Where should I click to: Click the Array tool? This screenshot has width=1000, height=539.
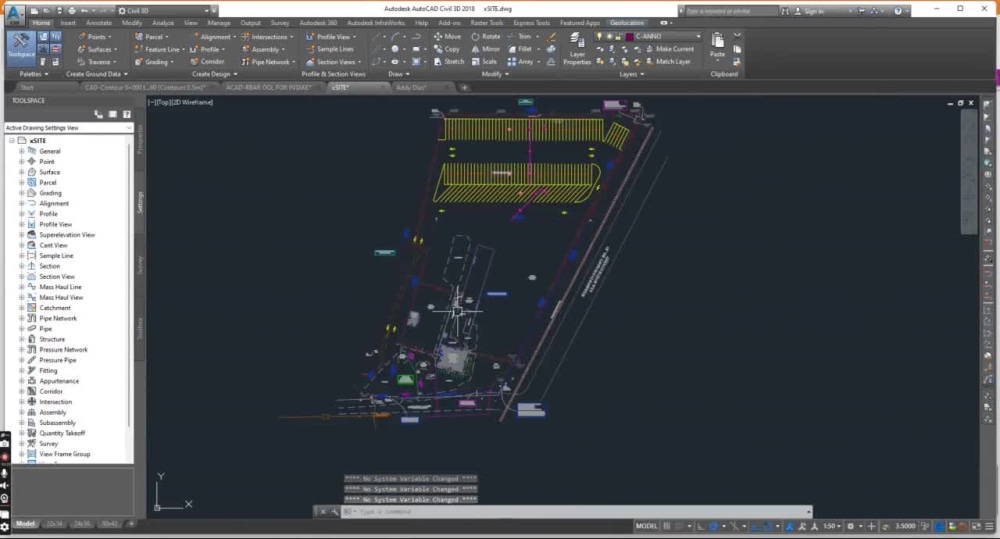(x=520, y=62)
